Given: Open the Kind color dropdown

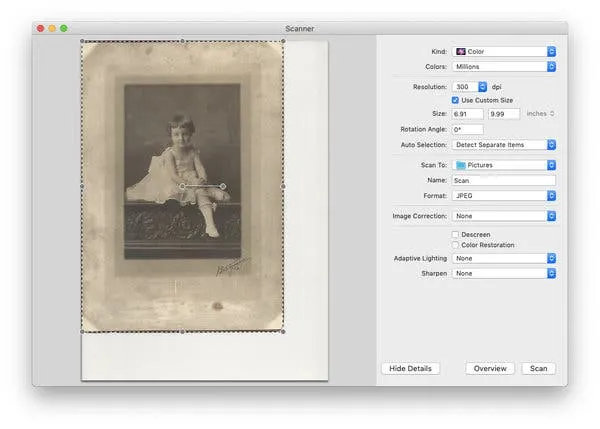Looking at the screenshot, I should click(x=503, y=51).
